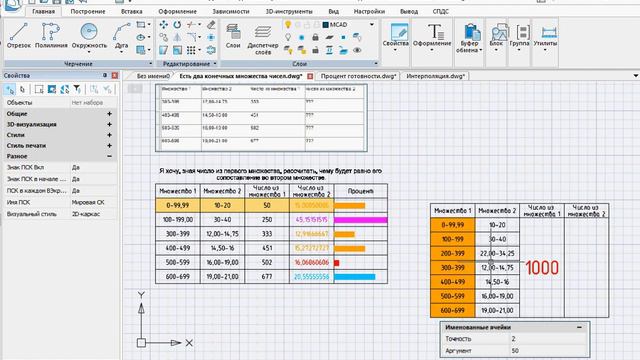Click the eye layer visibility icon

coord(357,50)
